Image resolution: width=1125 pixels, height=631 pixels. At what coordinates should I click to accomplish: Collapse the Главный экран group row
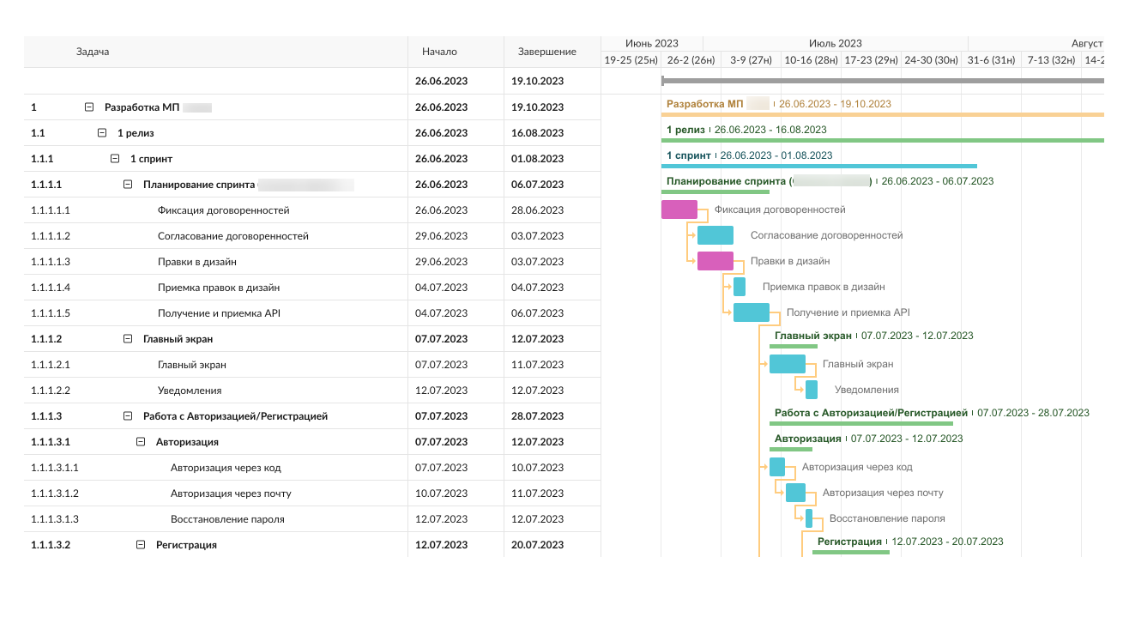(128, 339)
